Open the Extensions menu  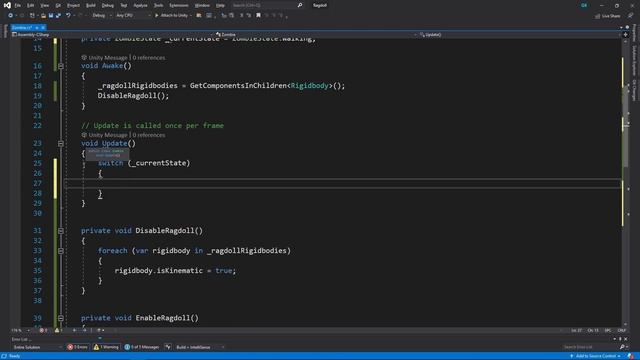click(x=179, y=5)
